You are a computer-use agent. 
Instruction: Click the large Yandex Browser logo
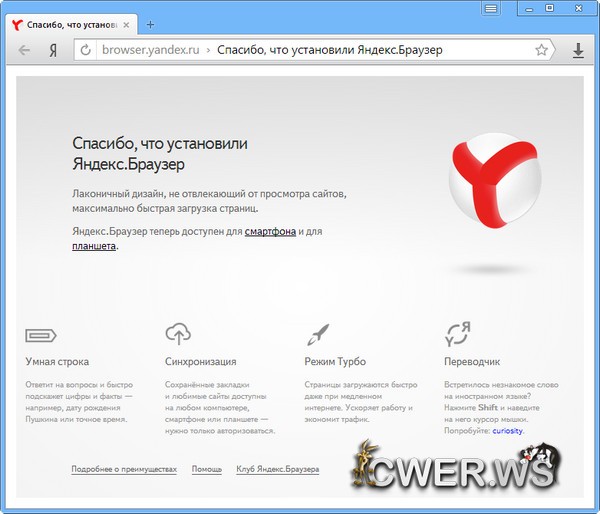click(495, 181)
